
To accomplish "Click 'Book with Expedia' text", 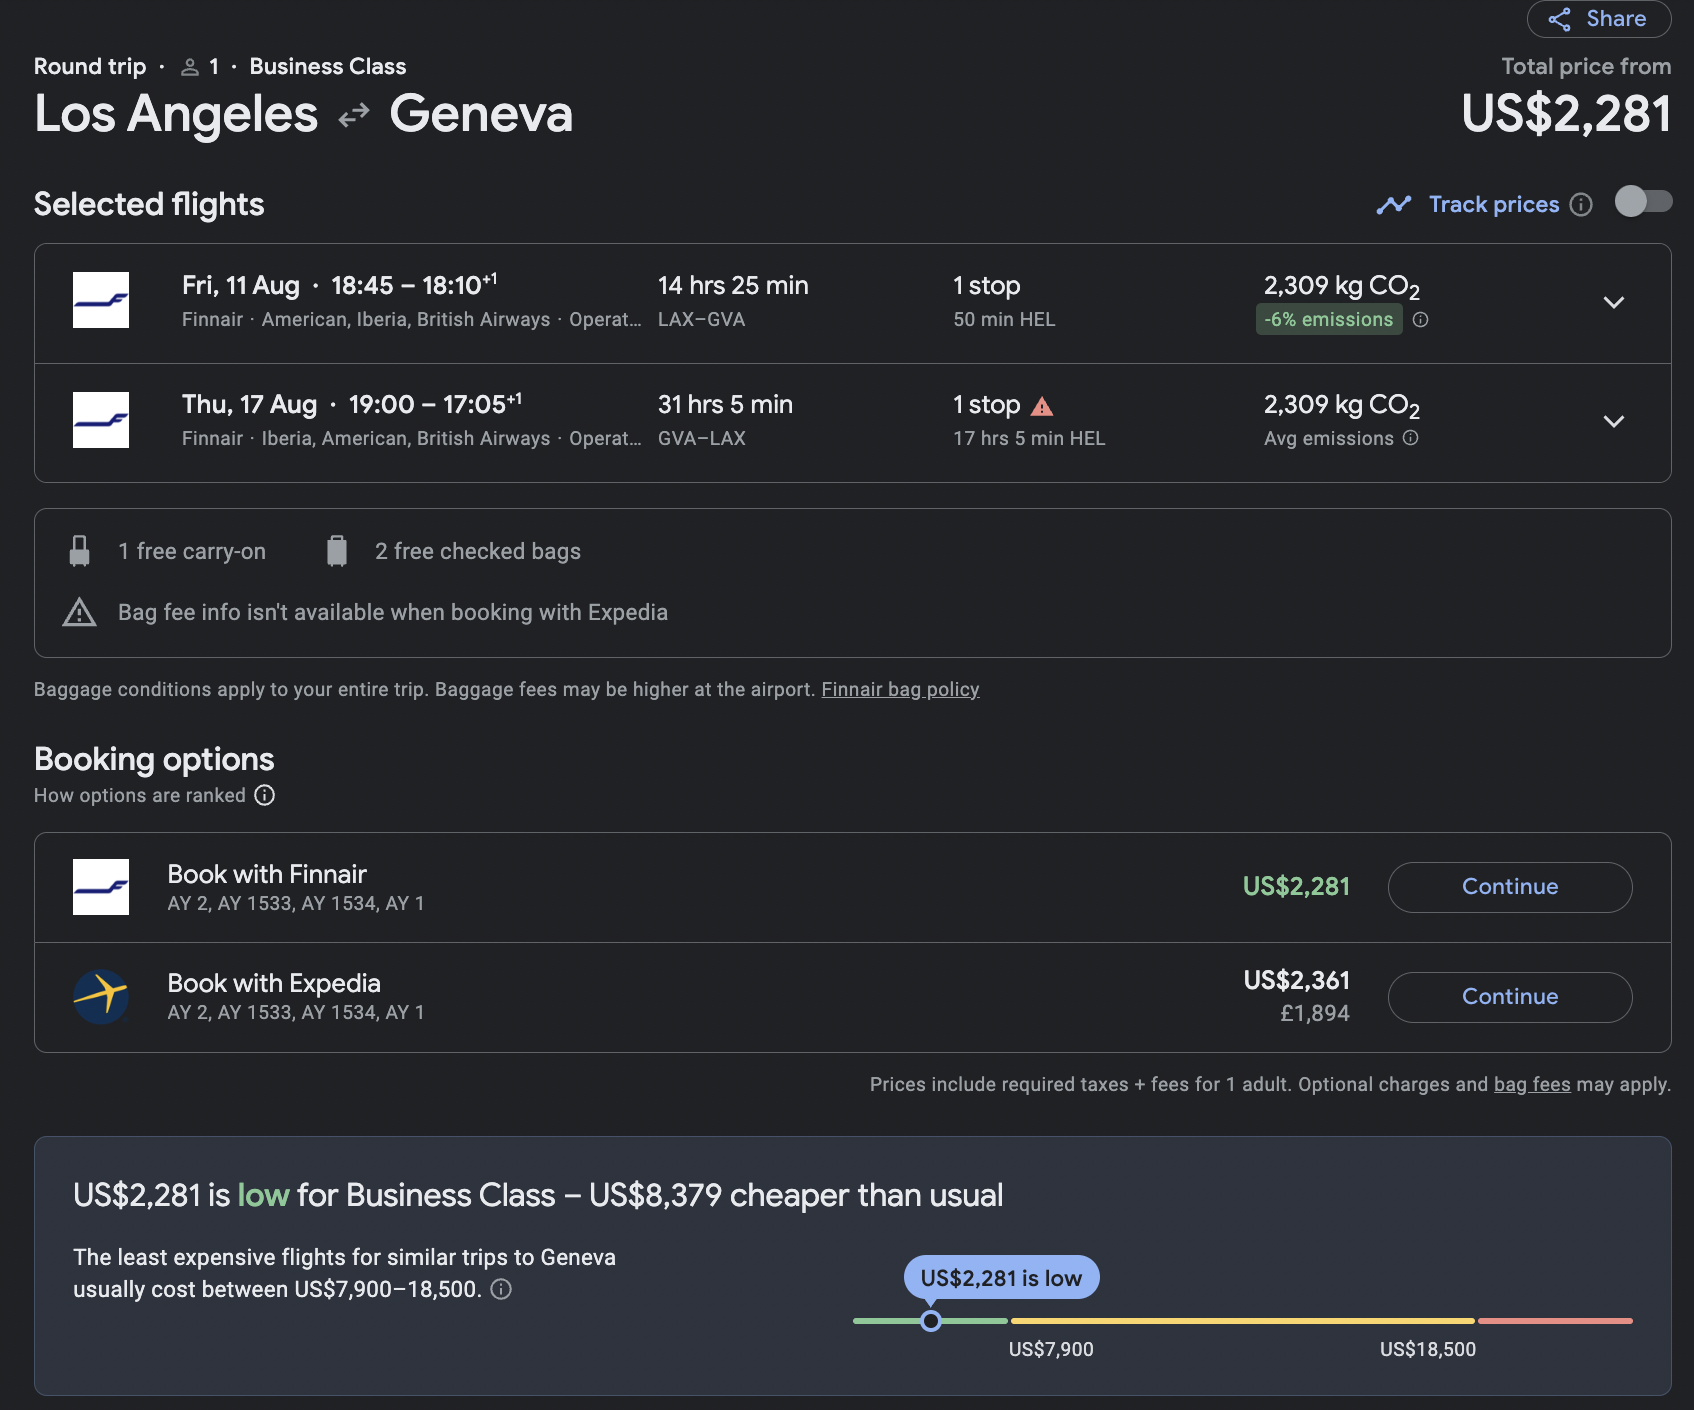I will [x=274, y=983].
